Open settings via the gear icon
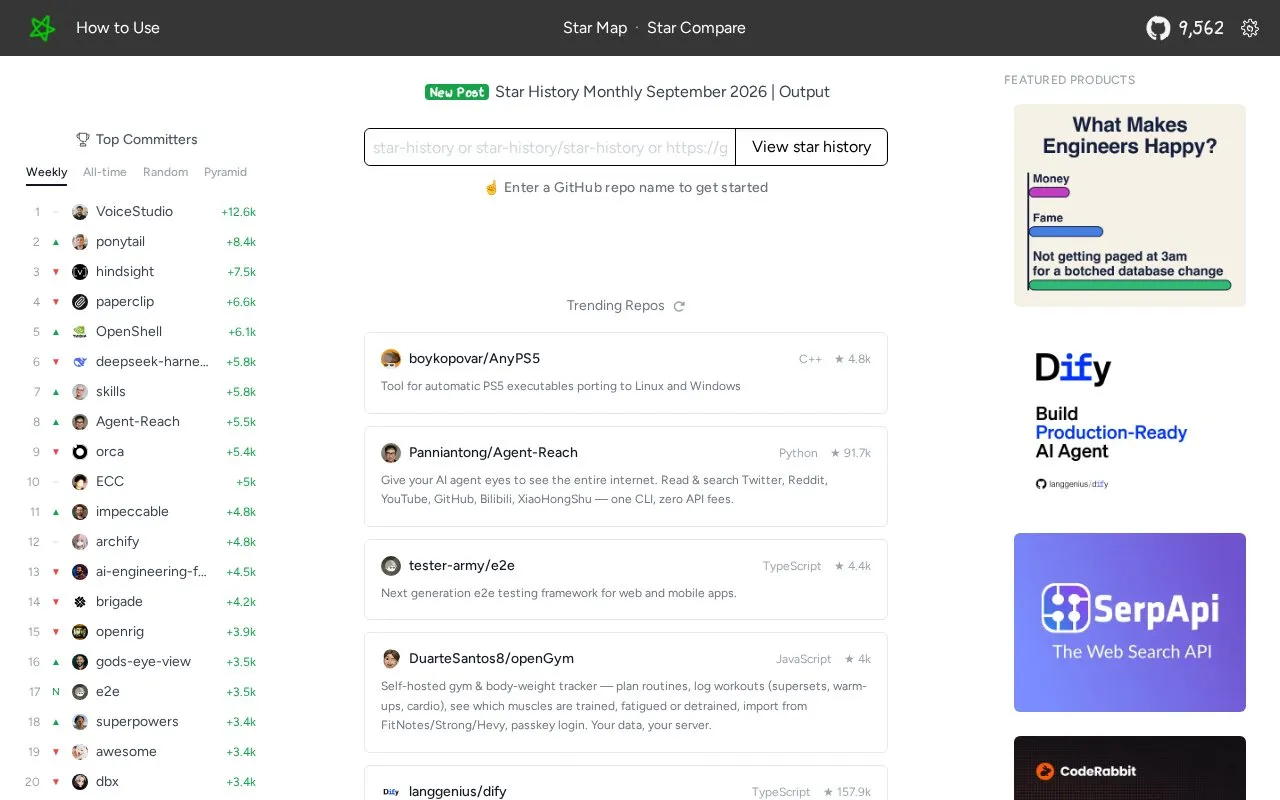 pos(1250,28)
